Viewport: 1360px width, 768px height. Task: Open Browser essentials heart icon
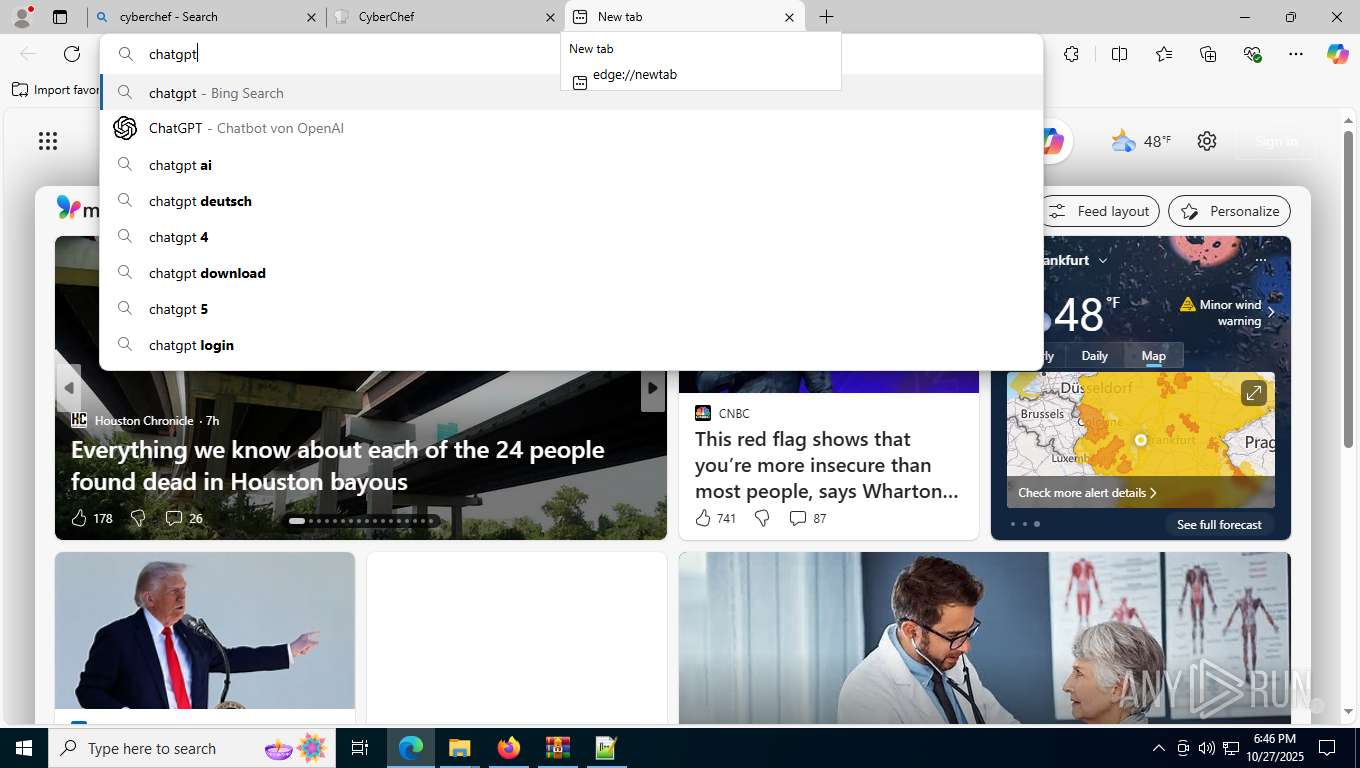coord(1252,54)
